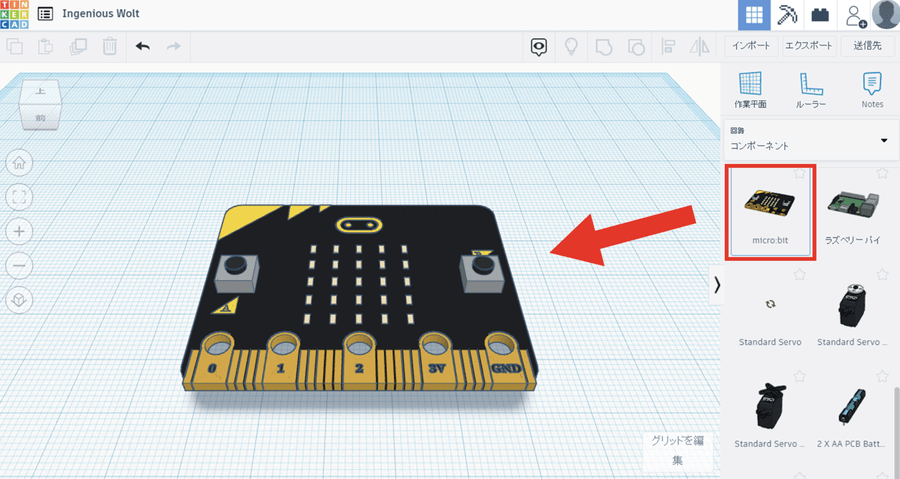Click the Duplicate toolbar icon
The width and height of the screenshot is (900, 479).
(x=78, y=46)
